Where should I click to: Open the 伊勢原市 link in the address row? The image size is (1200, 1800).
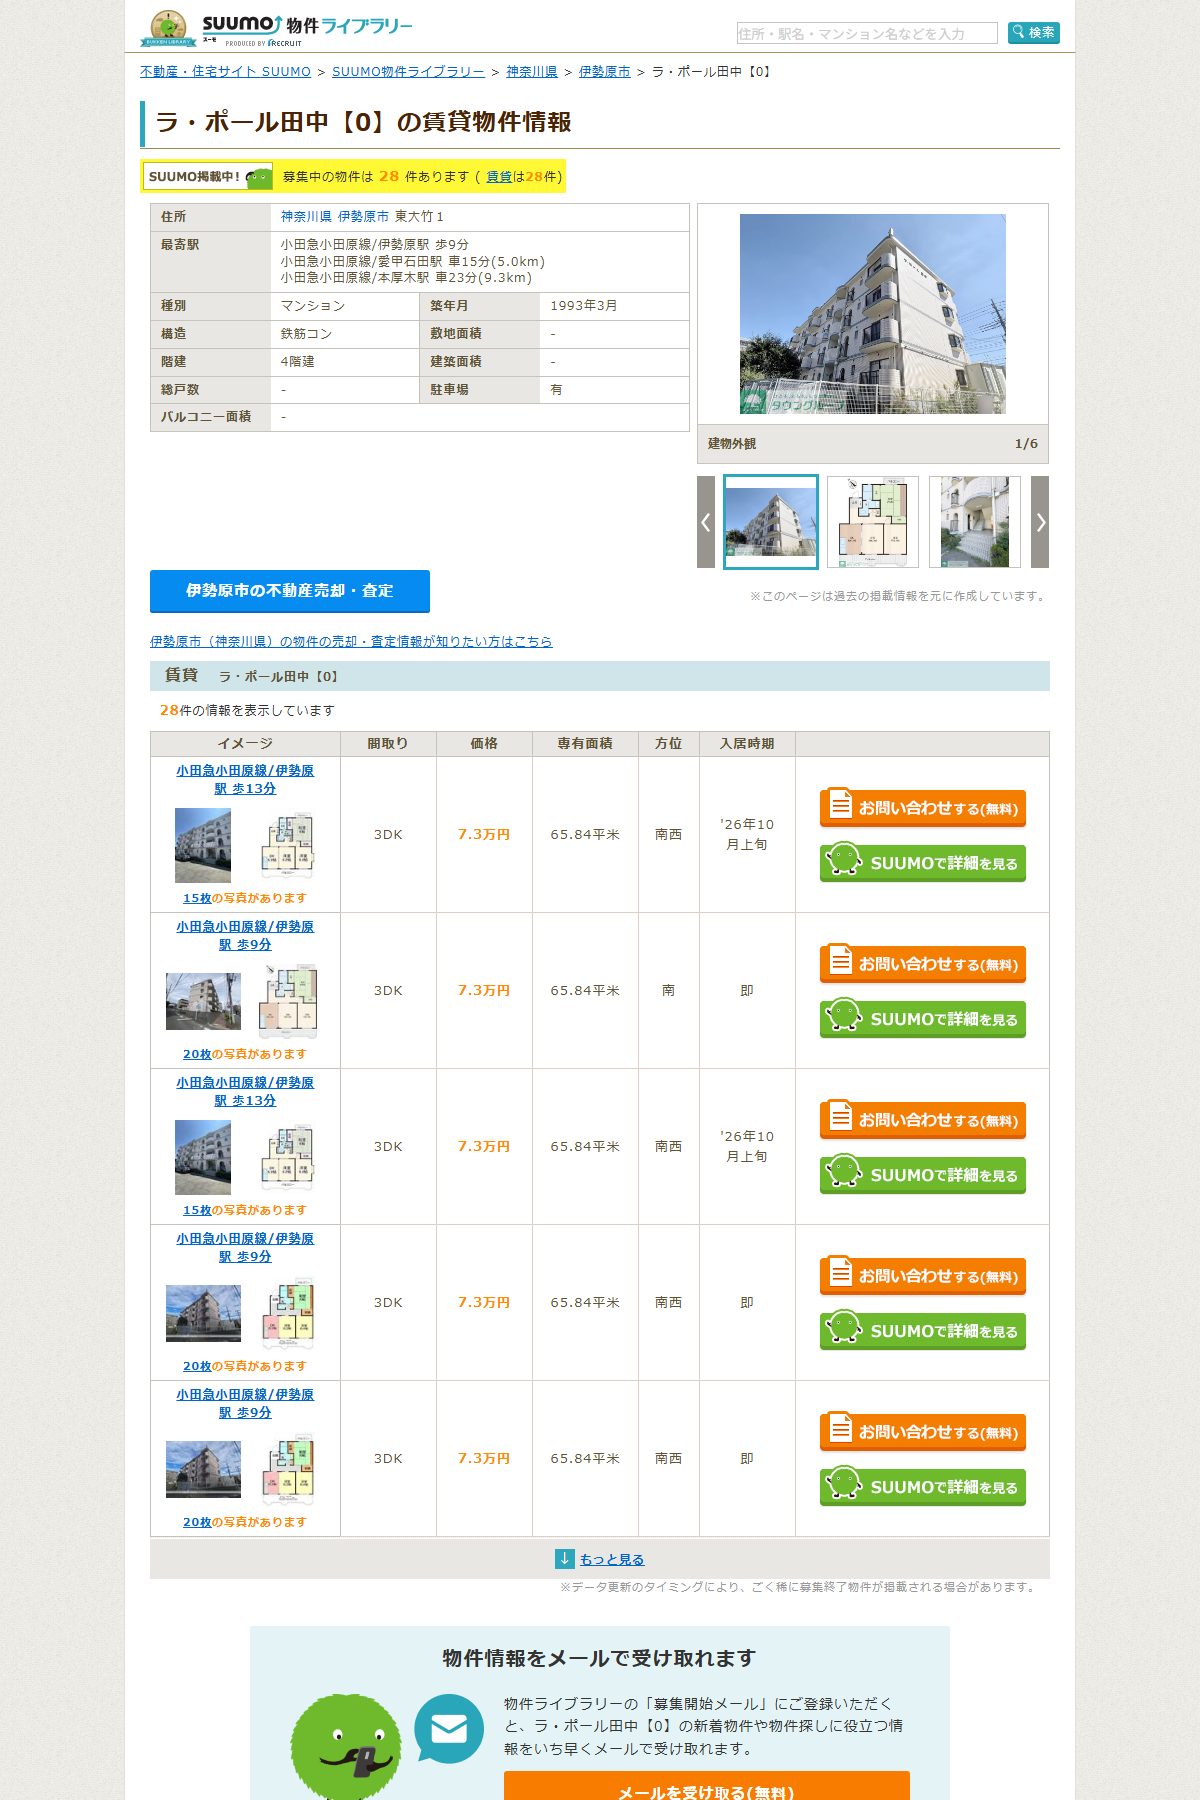pos(363,217)
